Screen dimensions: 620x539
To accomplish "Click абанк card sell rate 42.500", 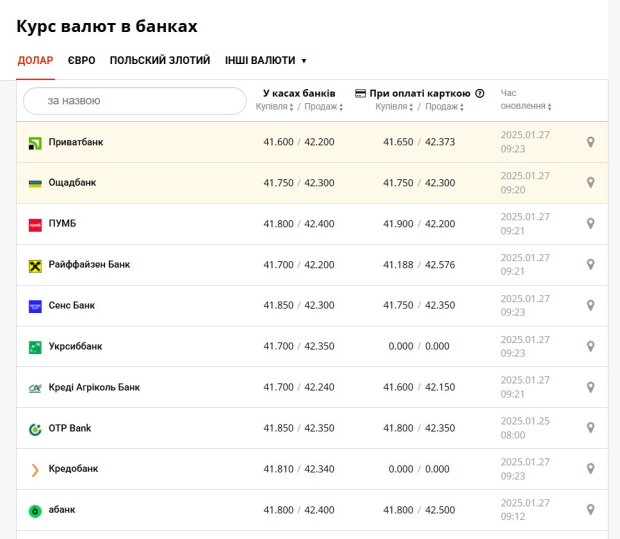I will pyautogui.click(x=440, y=510).
